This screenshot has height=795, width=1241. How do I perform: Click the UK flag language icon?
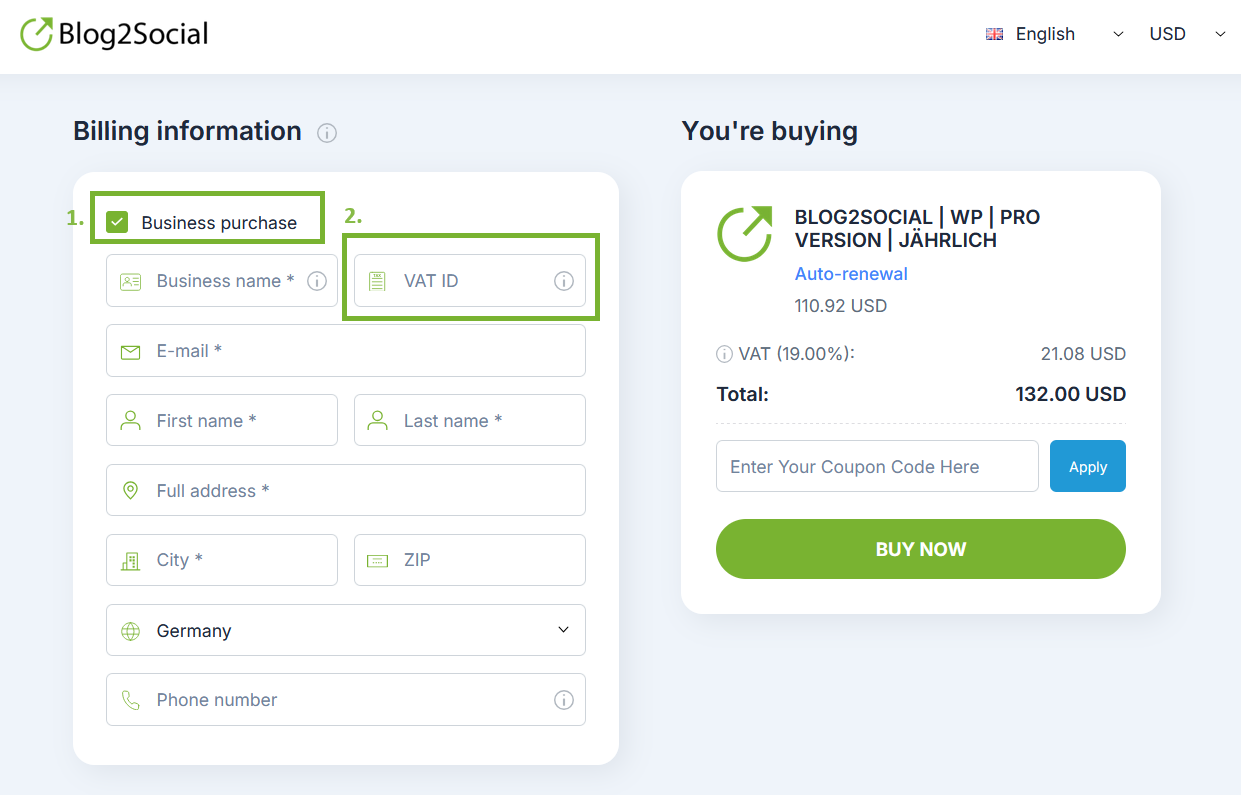pos(994,34)
